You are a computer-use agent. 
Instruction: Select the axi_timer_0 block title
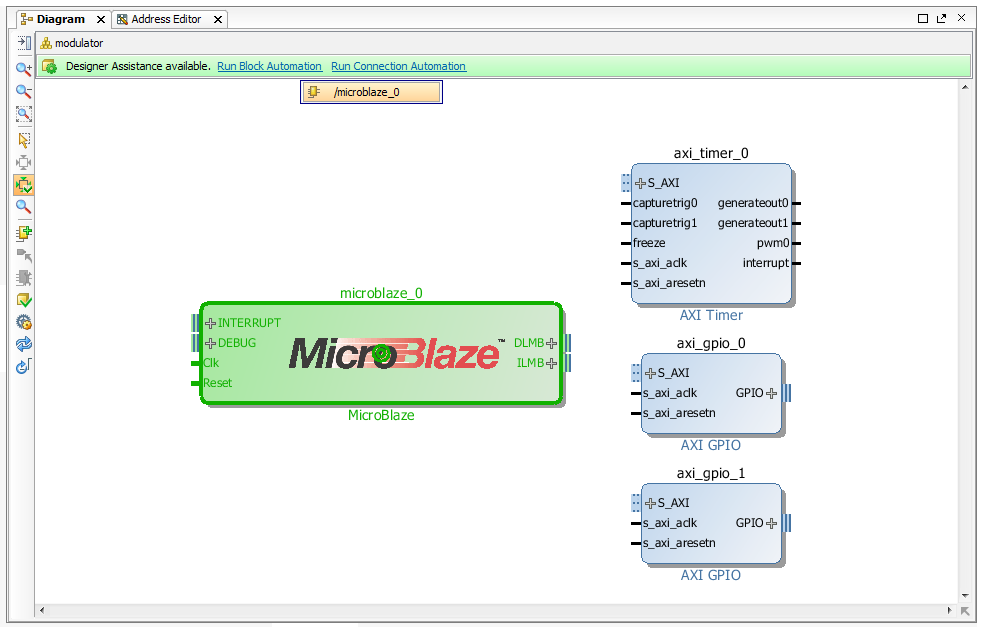(711, 154)
